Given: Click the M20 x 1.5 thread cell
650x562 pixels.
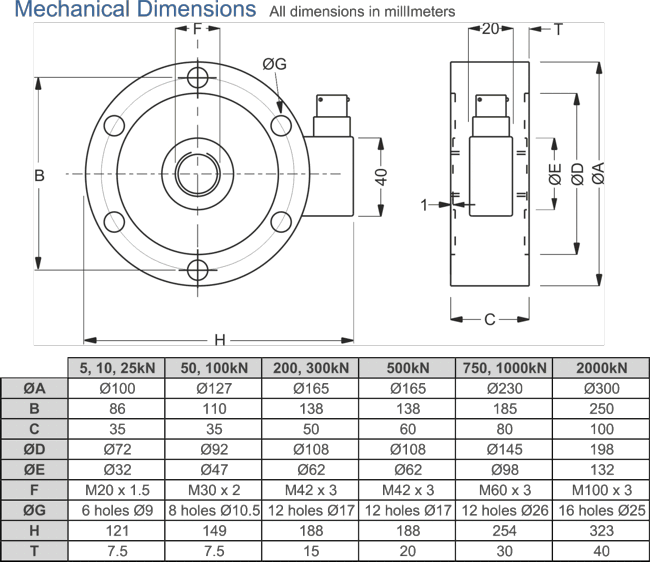Looking at the screenshot, I should pyautogui.click(x=115, y=490).
